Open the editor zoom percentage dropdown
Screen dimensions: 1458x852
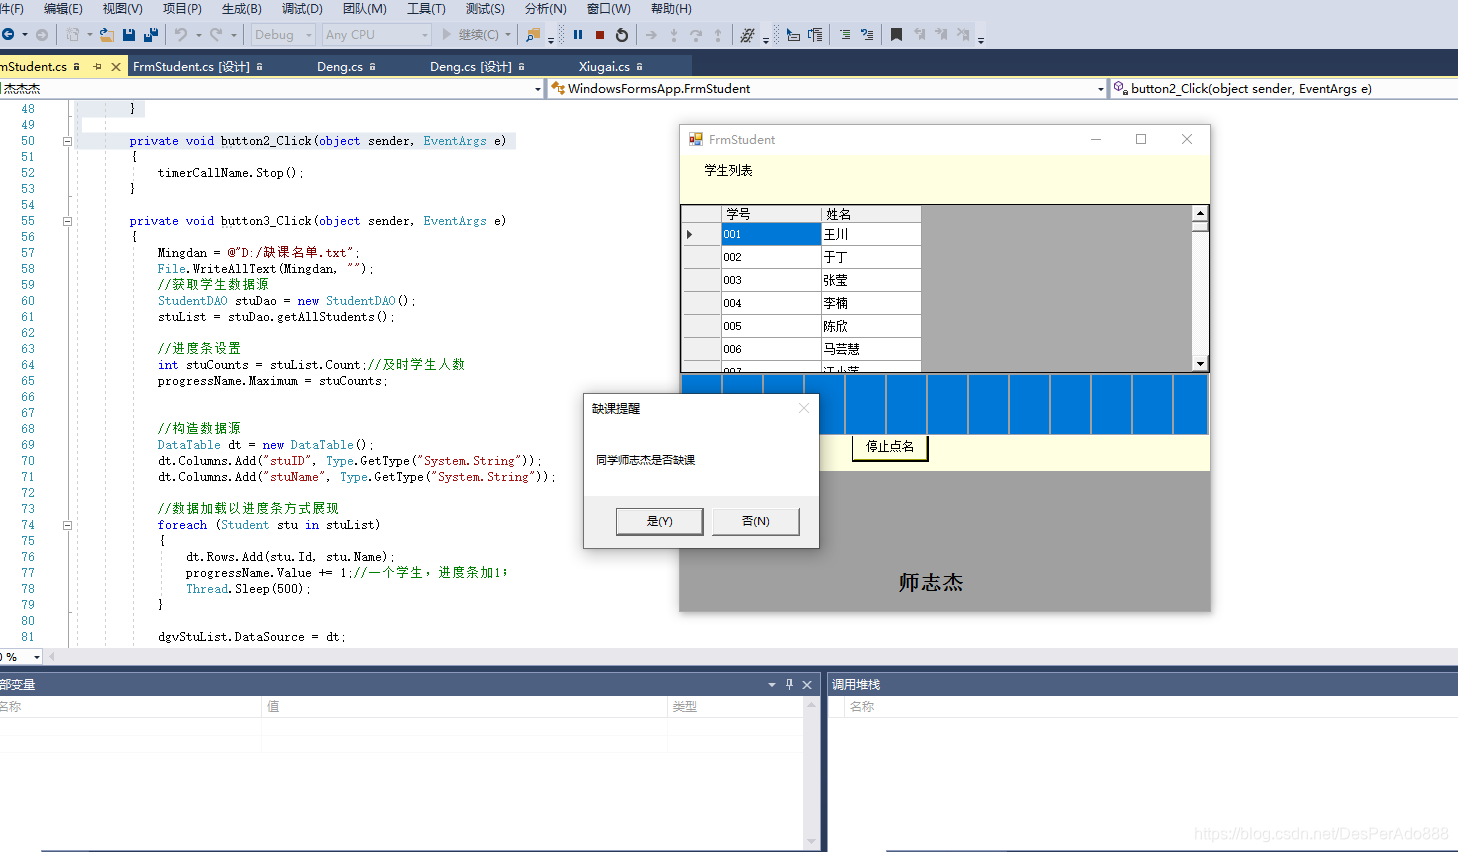pos(37,657)
